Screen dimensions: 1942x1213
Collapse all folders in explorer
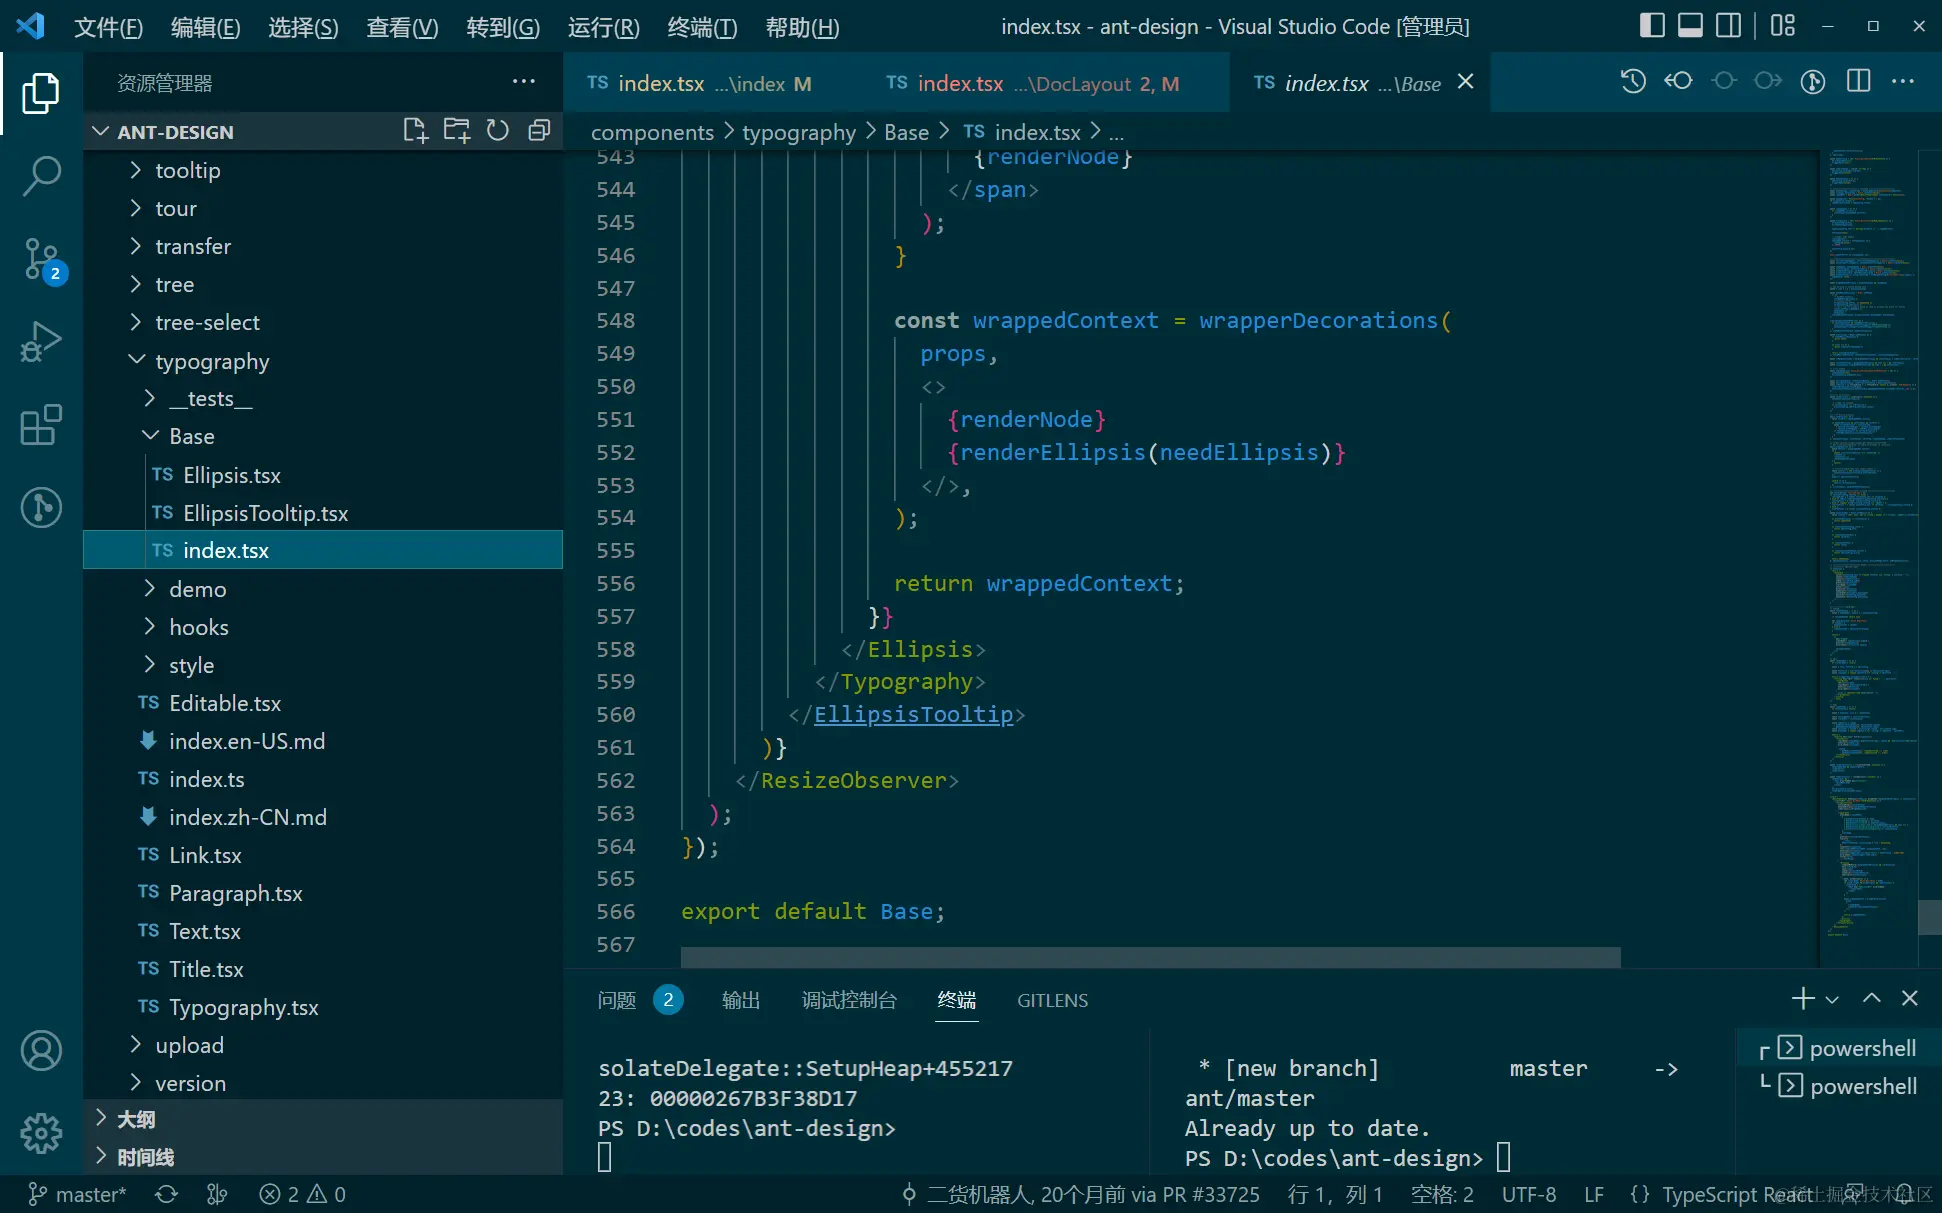tap(539, 131)
